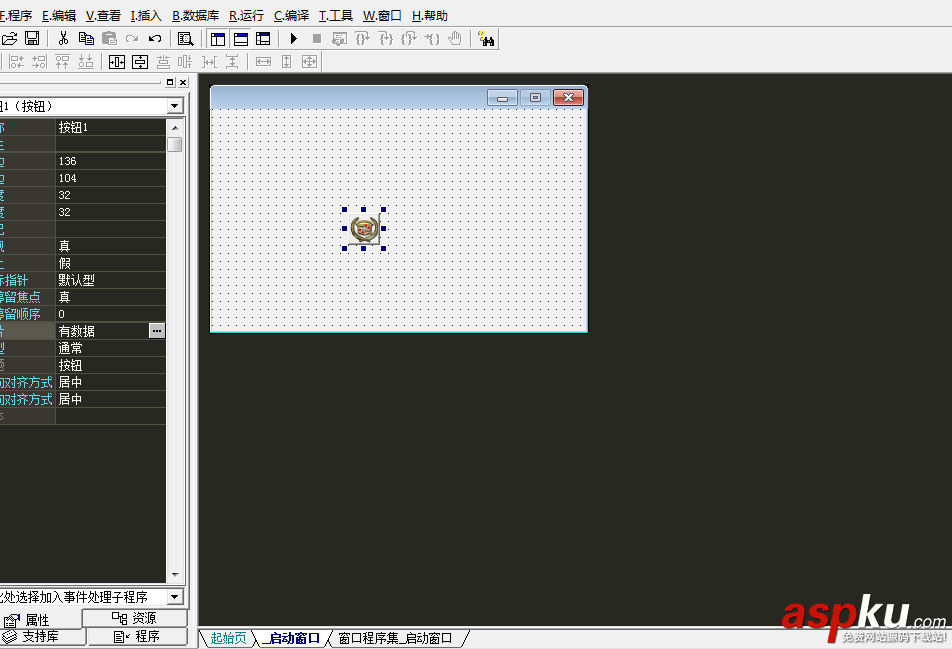Toggle the left side pane layout button
Image resolution: width=952 pixels, height=649 pixels.
coord(218,39)
